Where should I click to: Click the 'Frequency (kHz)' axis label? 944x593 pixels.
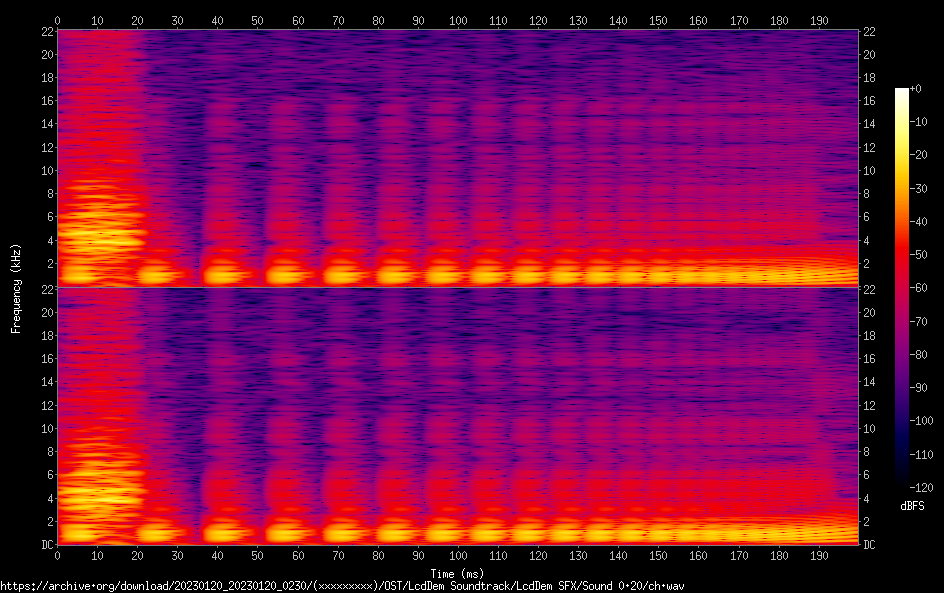[x=16, y=287]
